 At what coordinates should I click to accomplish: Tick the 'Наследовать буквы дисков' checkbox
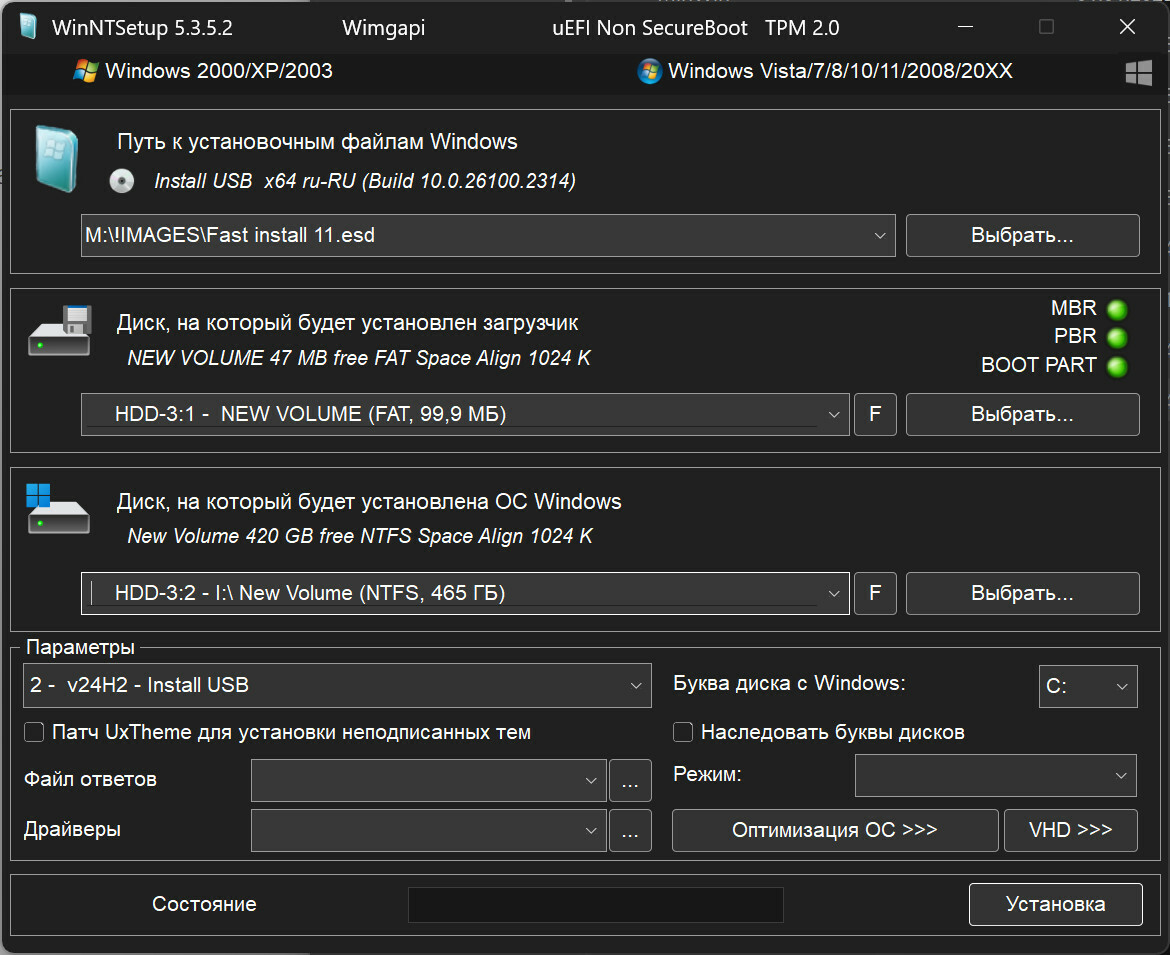pyautogui.click(x=683, y=732)
